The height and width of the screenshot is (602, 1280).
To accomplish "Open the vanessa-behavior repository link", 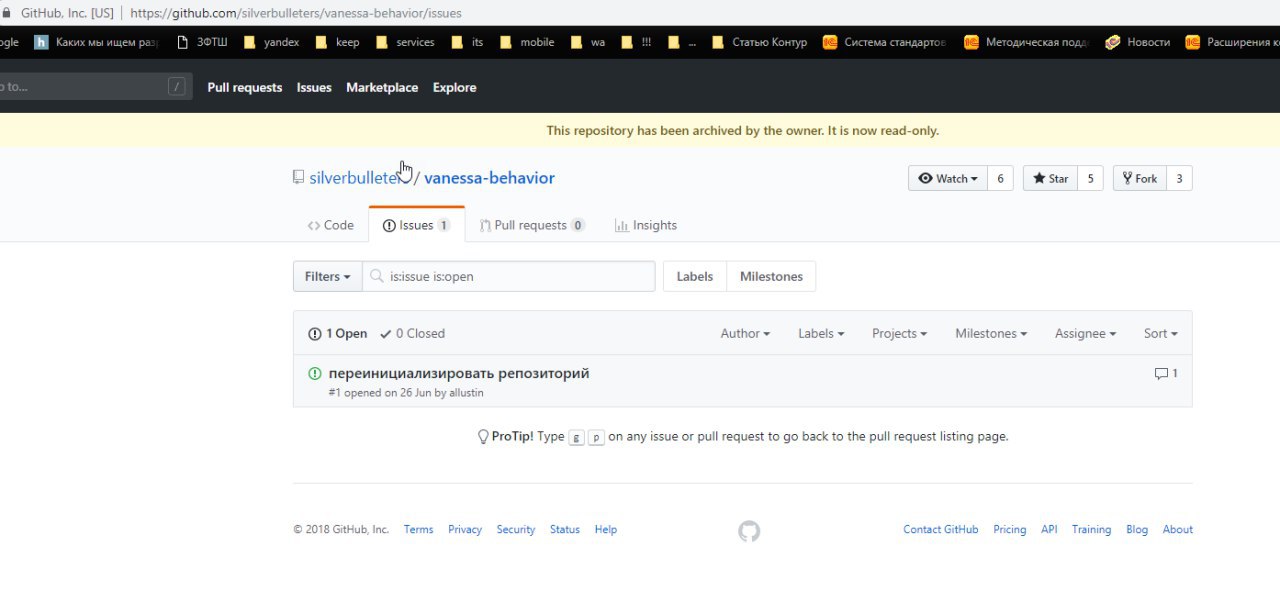I will (x=489, y=178).
